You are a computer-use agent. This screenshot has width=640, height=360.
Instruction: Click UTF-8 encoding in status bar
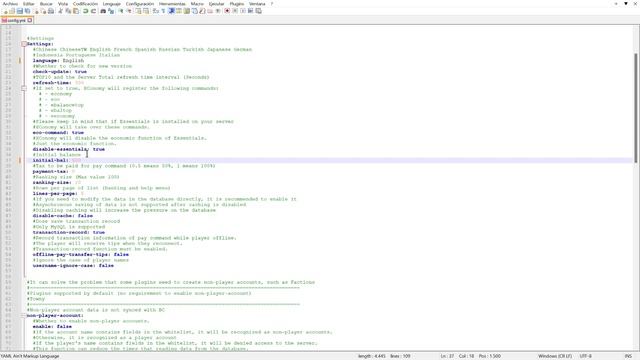point(585,356)
